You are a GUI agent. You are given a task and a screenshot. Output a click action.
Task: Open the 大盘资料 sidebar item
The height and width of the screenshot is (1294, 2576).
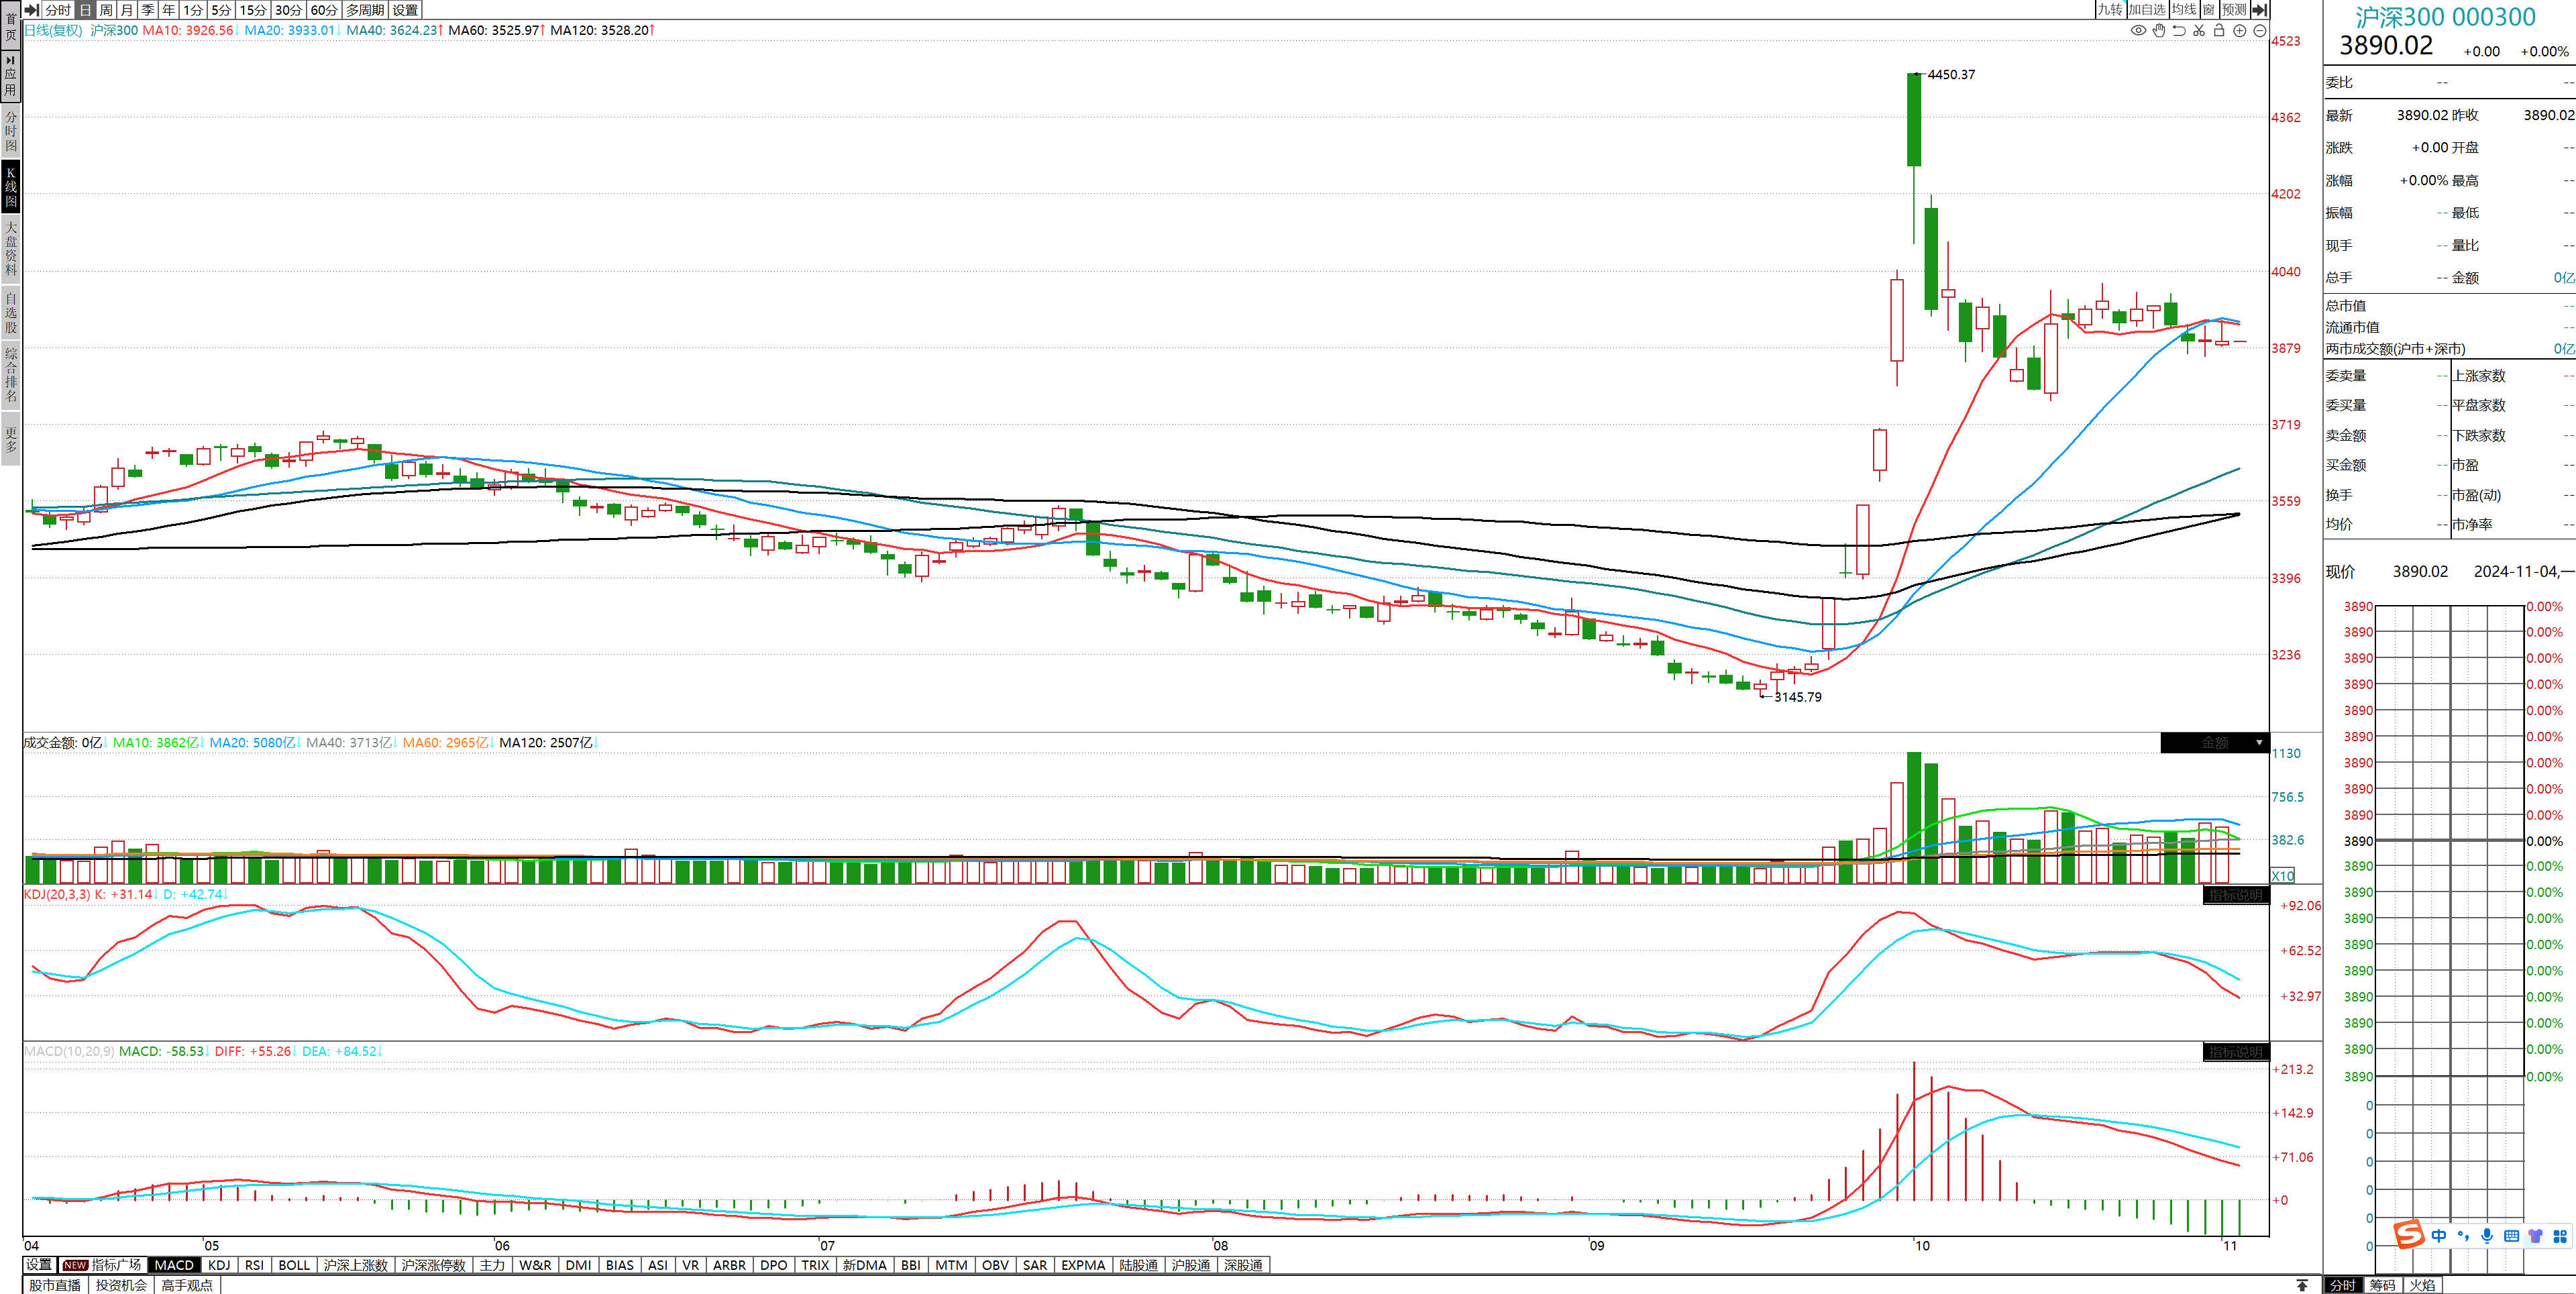[11, 248]
